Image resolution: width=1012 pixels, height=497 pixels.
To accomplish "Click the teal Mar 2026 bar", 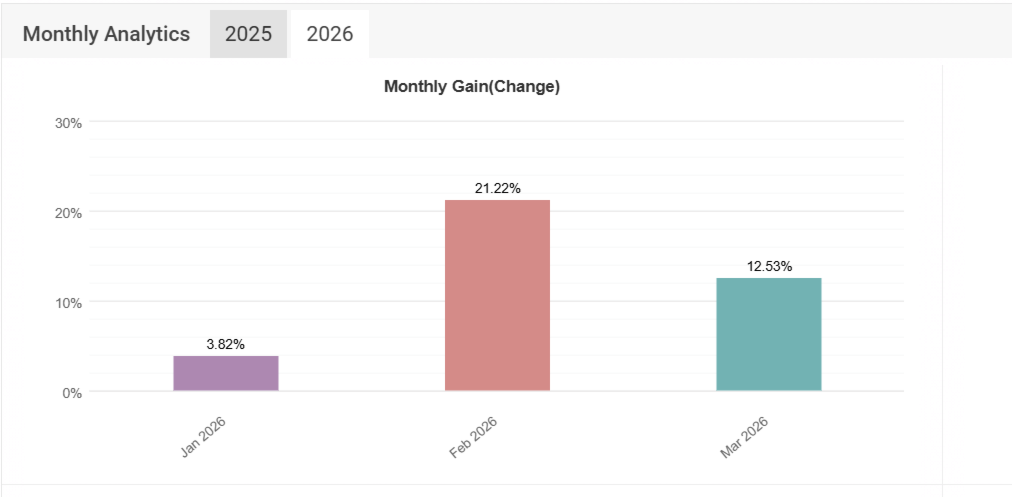I will (x=769, y=334).
